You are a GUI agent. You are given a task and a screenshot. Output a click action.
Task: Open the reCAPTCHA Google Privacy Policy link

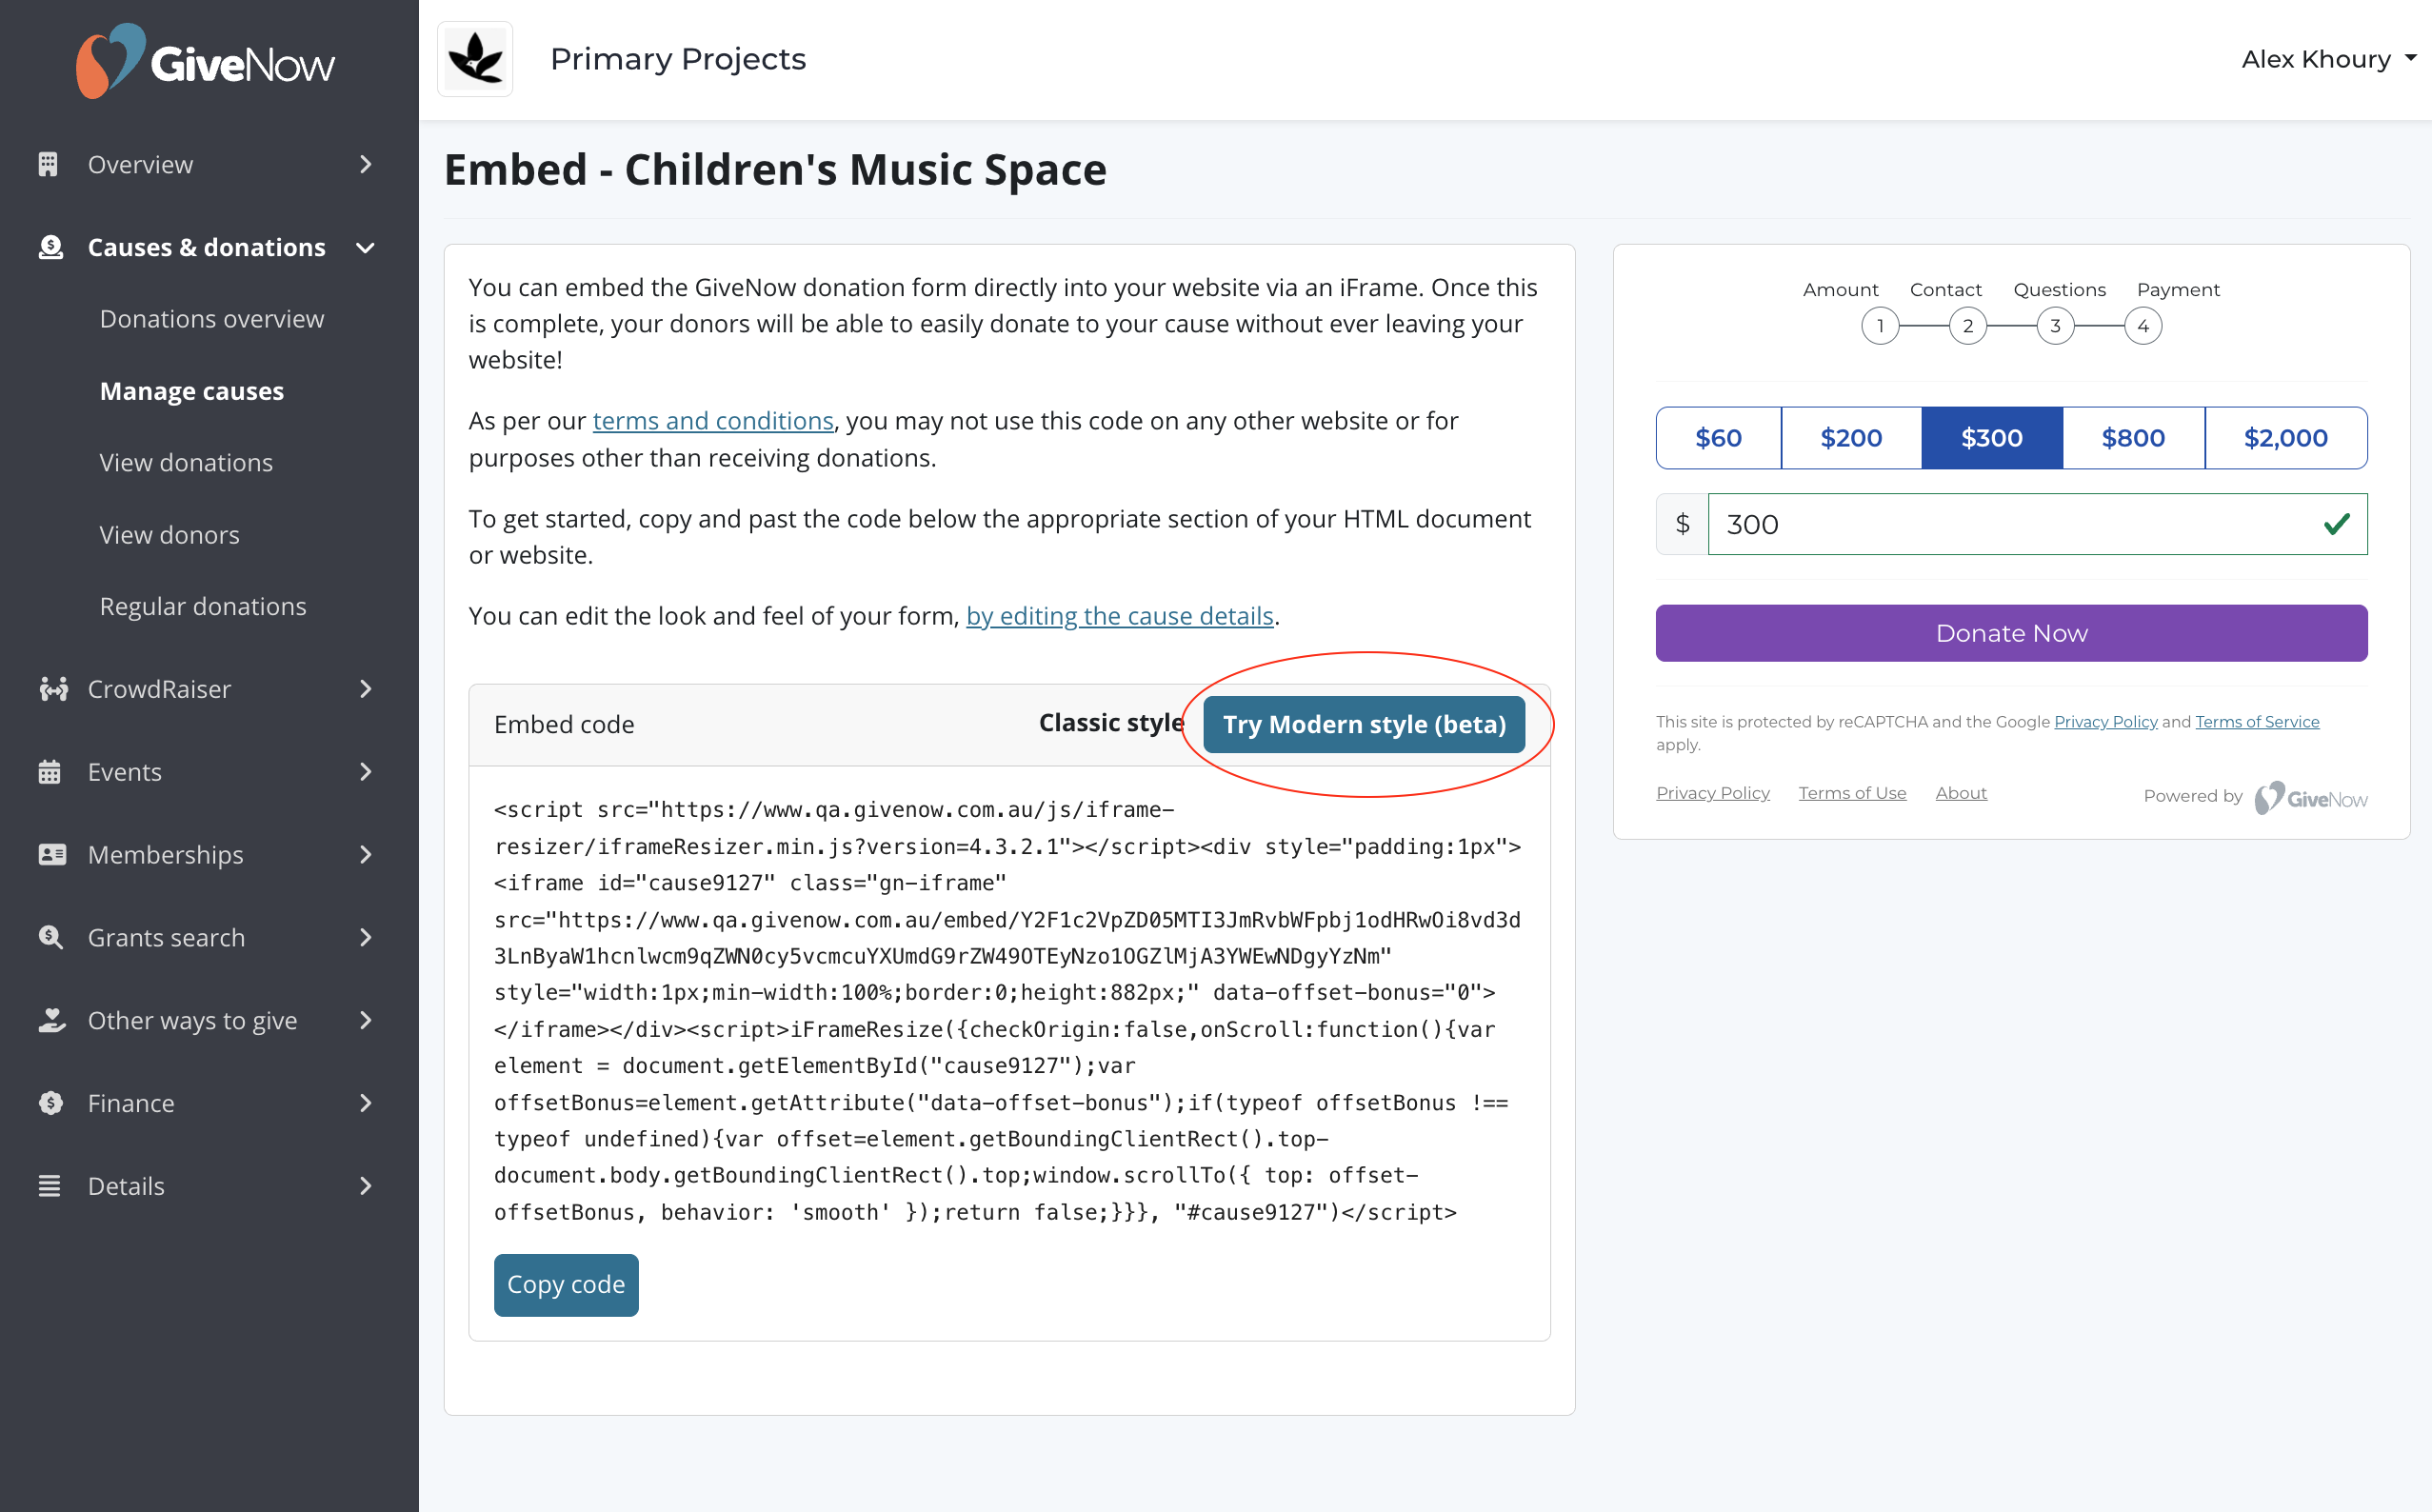(2105, 722)
